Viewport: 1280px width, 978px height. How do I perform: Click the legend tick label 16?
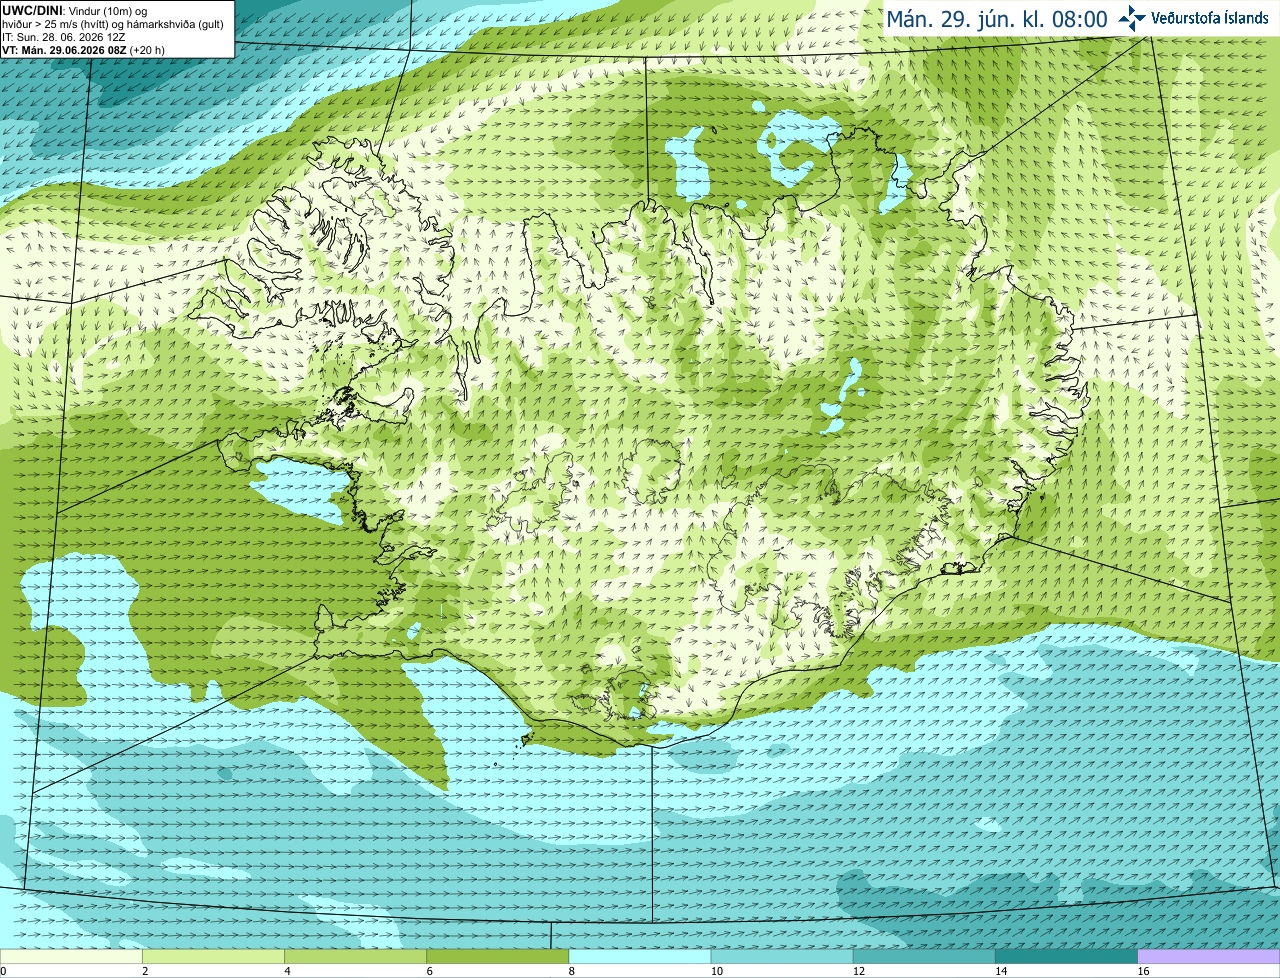coord(1143,971)
